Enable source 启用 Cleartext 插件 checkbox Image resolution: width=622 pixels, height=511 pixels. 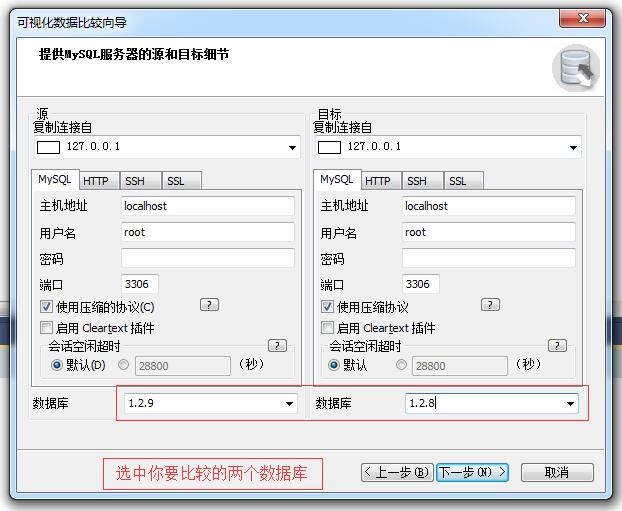pyautogui.click(x=47, y=328)
